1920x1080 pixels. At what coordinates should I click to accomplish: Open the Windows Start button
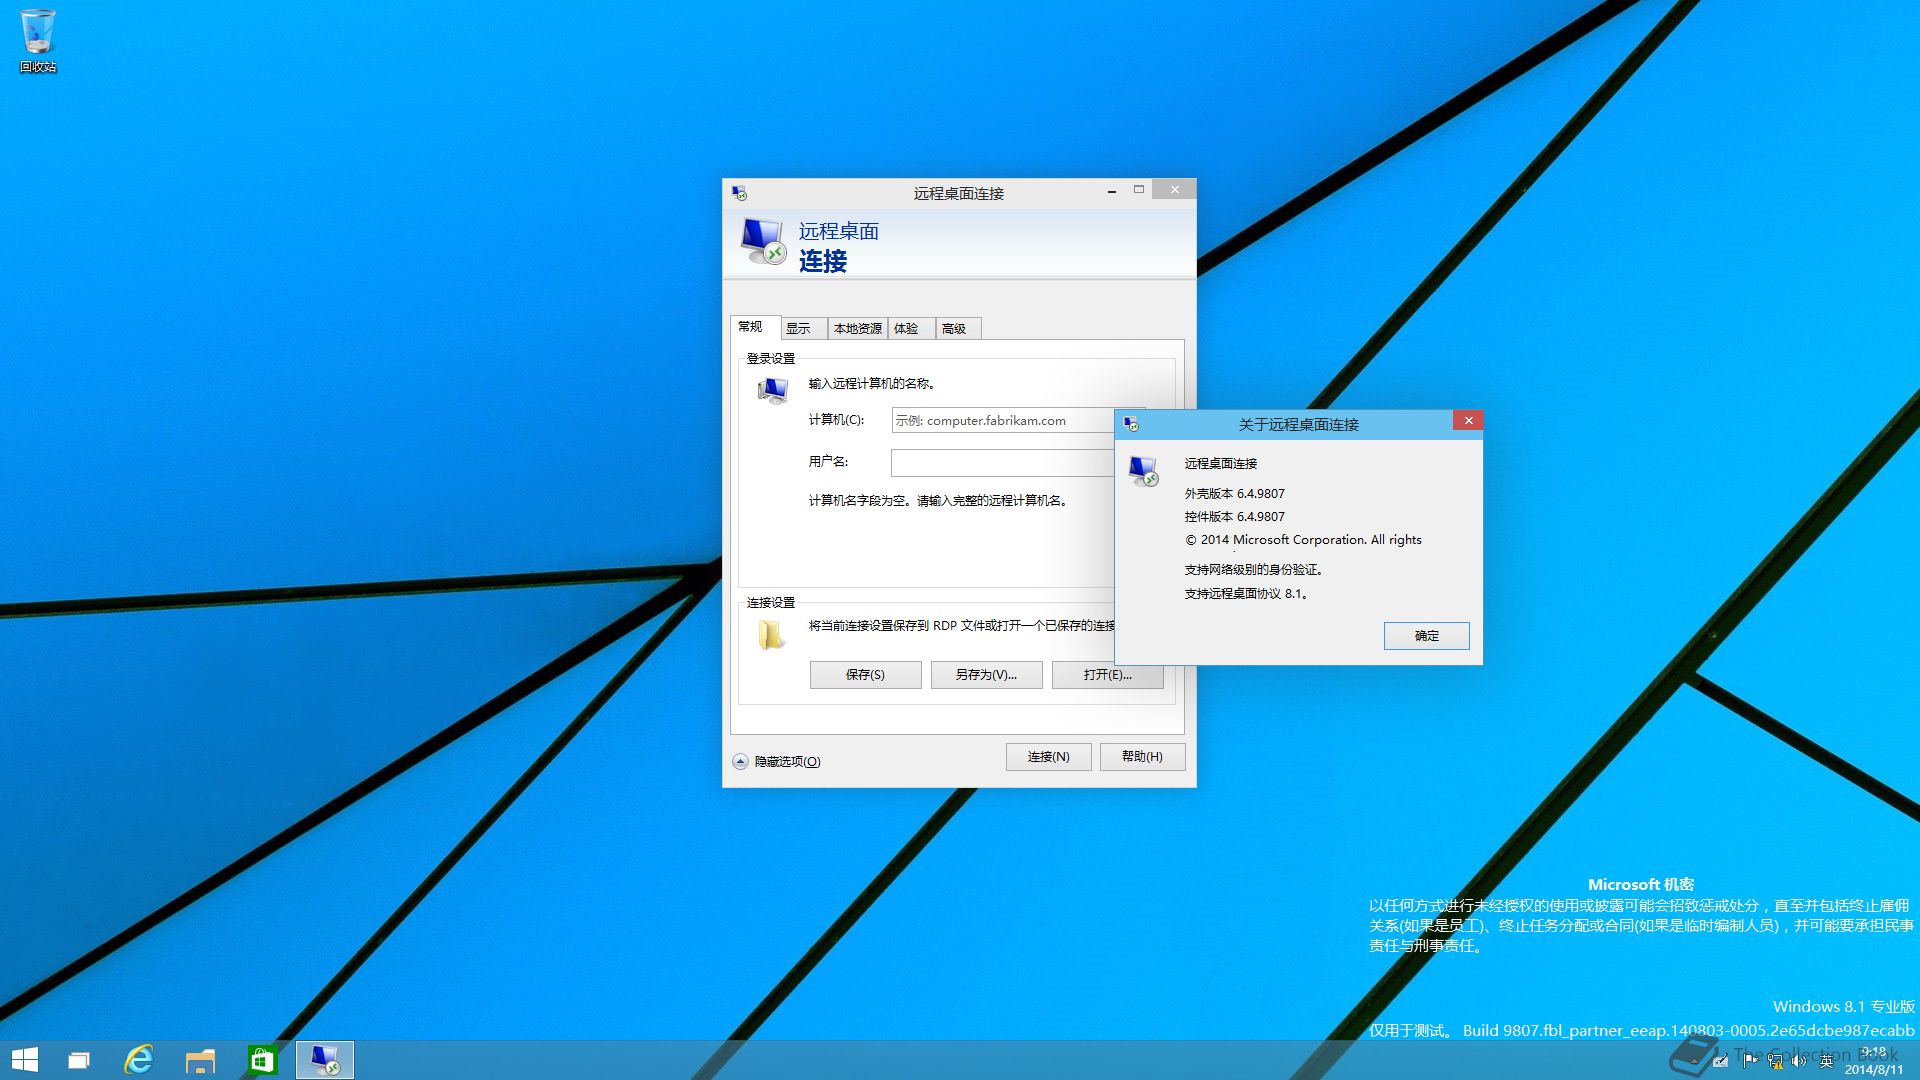pyautogui.click(x=25, y=1060)
